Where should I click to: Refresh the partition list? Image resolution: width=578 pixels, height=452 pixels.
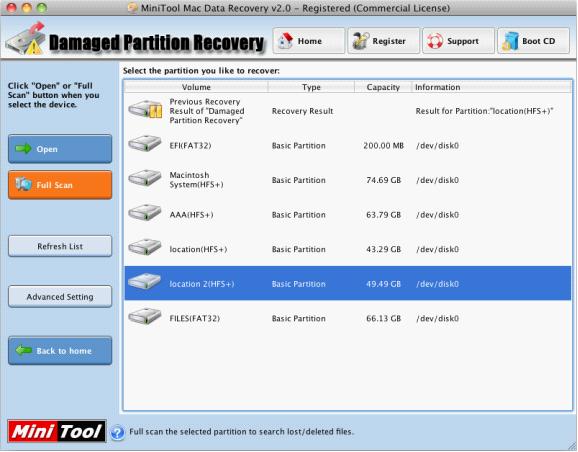coord(60,246)
